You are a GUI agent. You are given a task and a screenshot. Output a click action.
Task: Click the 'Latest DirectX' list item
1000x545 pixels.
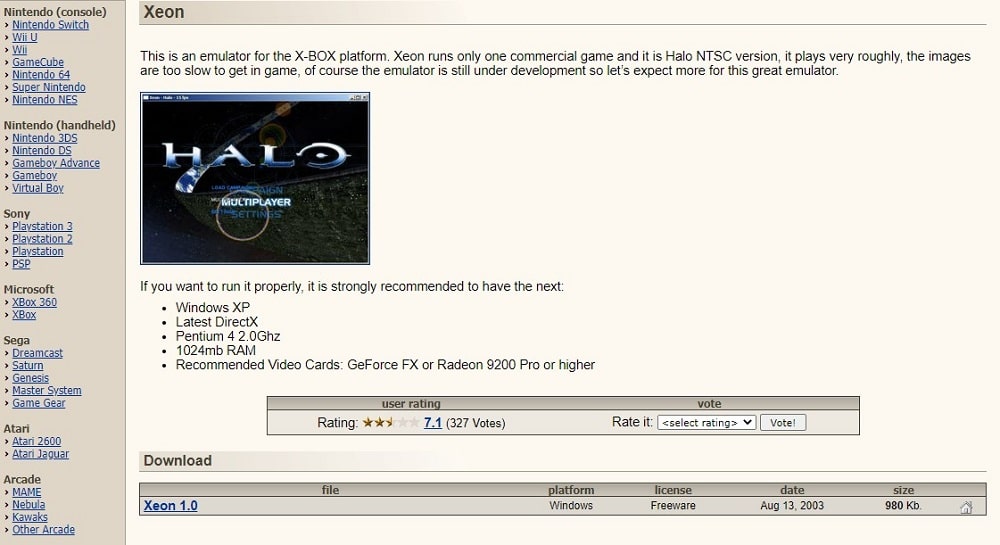(217, 322)
